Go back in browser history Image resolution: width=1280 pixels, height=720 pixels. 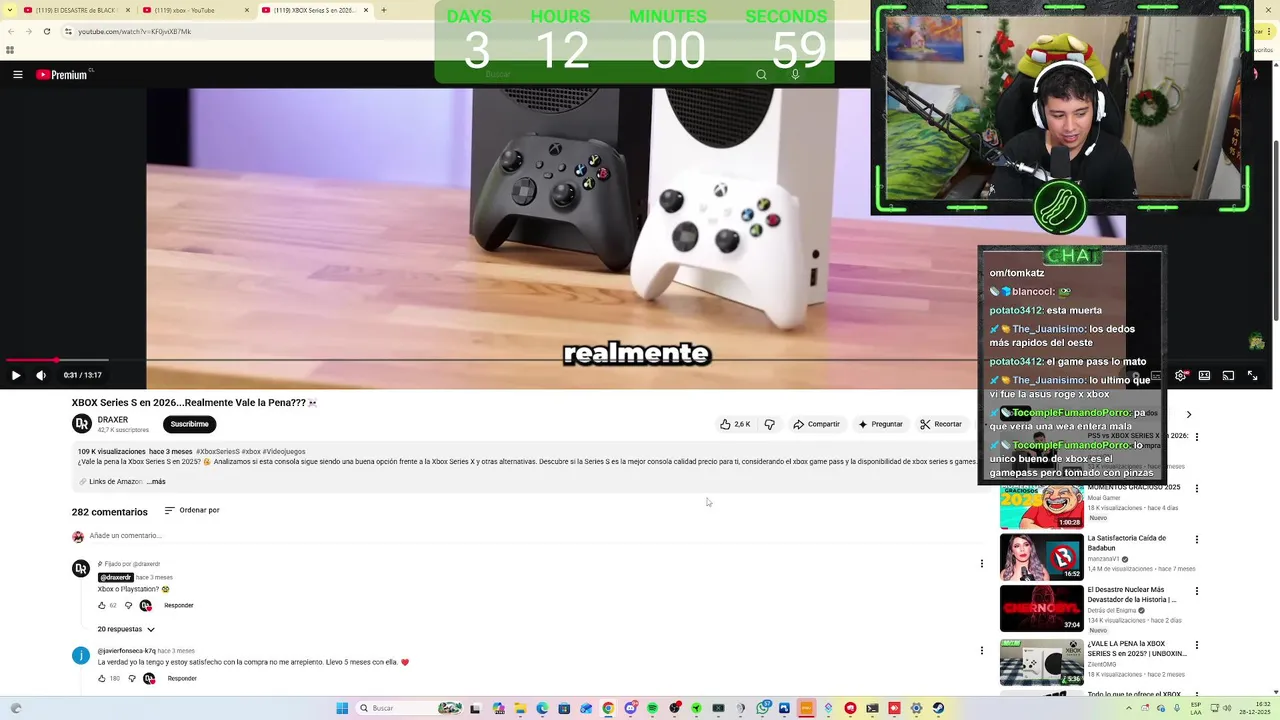pos(10,31)
